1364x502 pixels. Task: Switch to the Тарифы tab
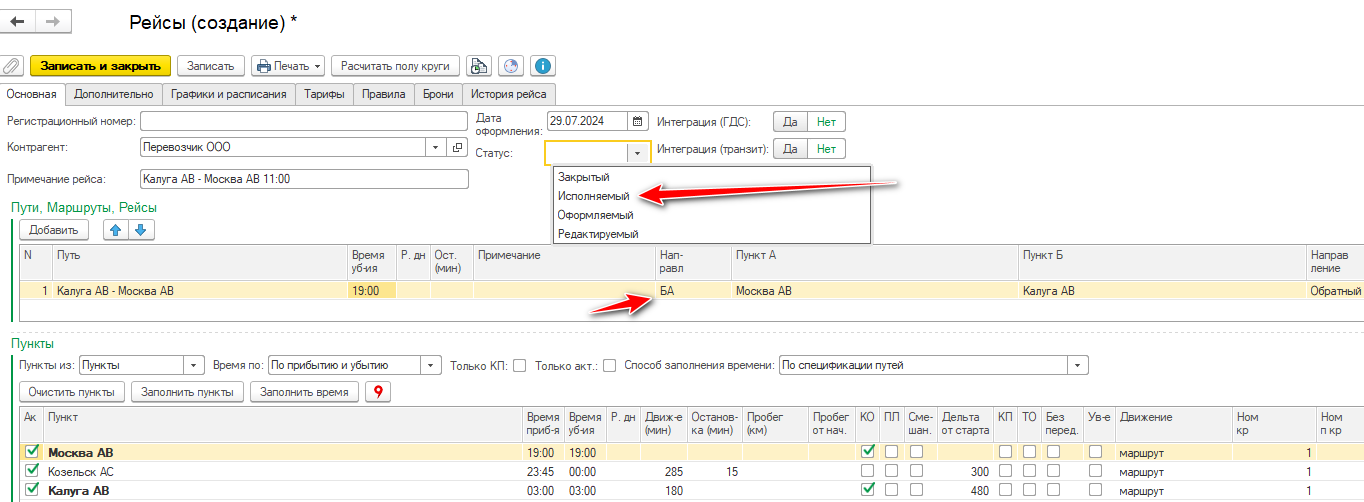325,94
